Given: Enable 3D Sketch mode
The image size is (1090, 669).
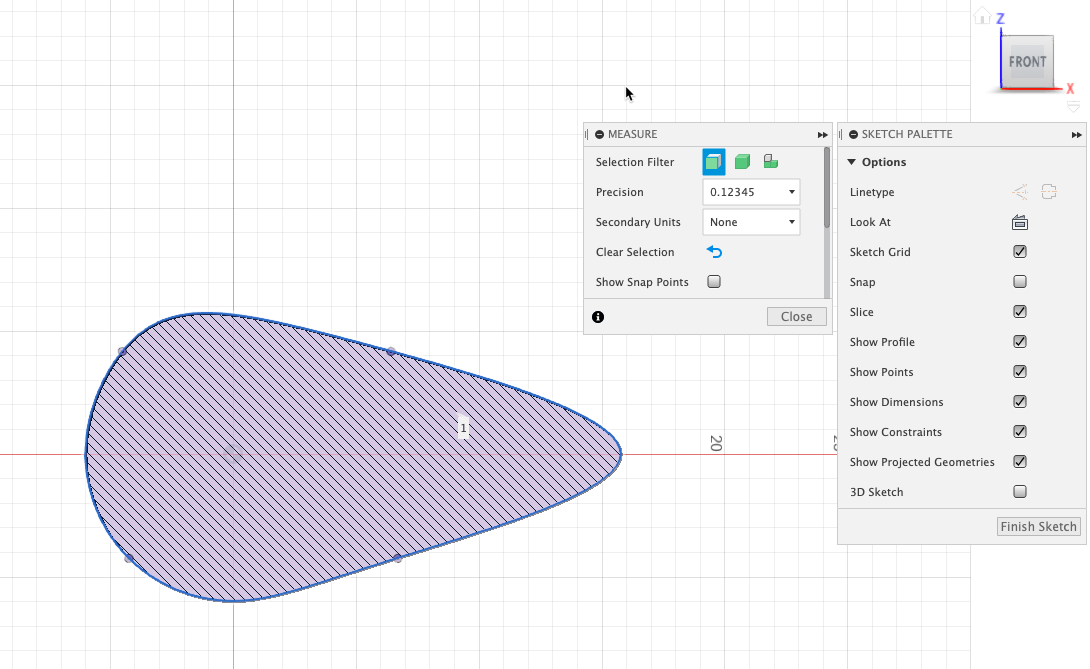Looking at the screenshot, I should coord(1020,491).
